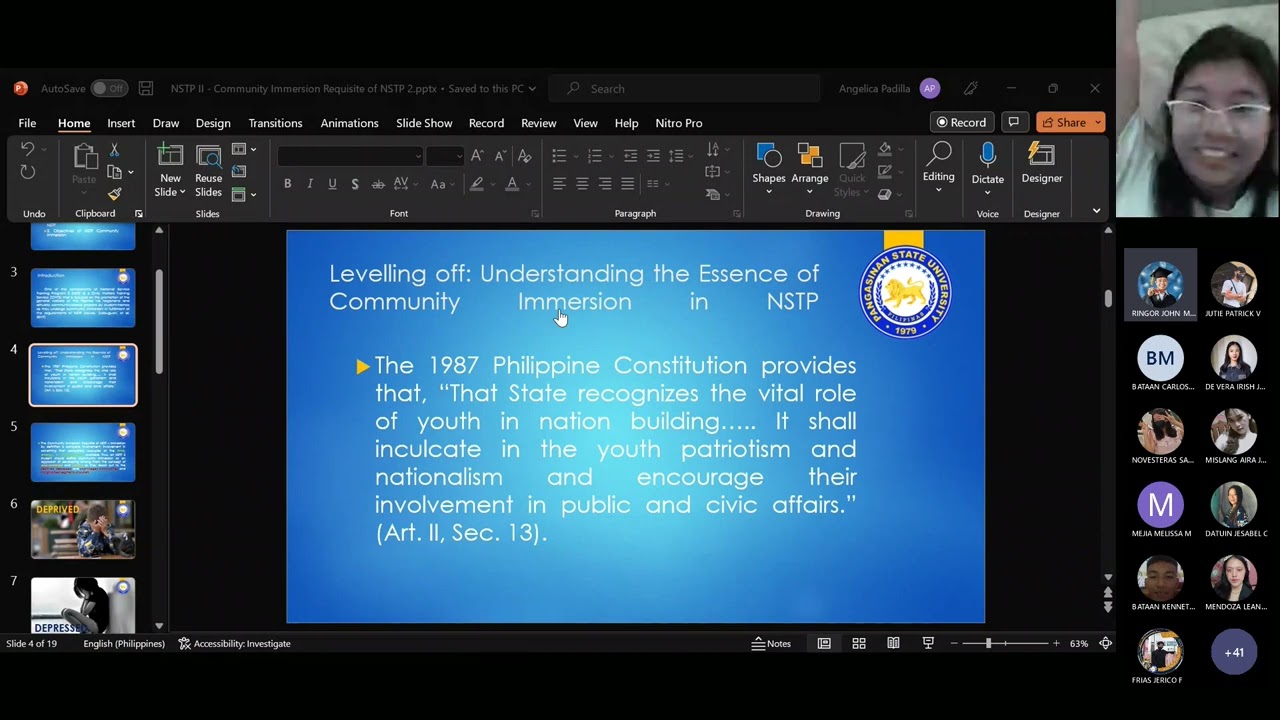Click the Record button
The width and height of the screenshot is (1280, 720).
962,122
